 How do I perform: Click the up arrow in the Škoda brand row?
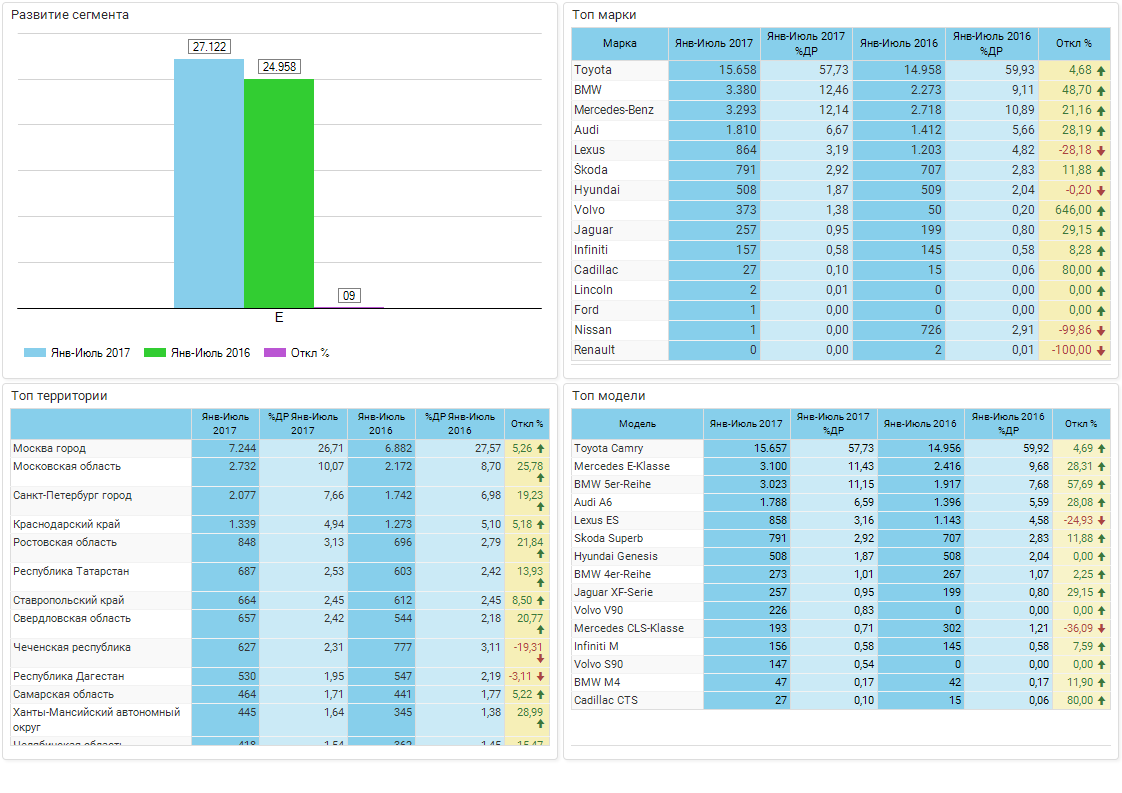tap(1101, 171)
